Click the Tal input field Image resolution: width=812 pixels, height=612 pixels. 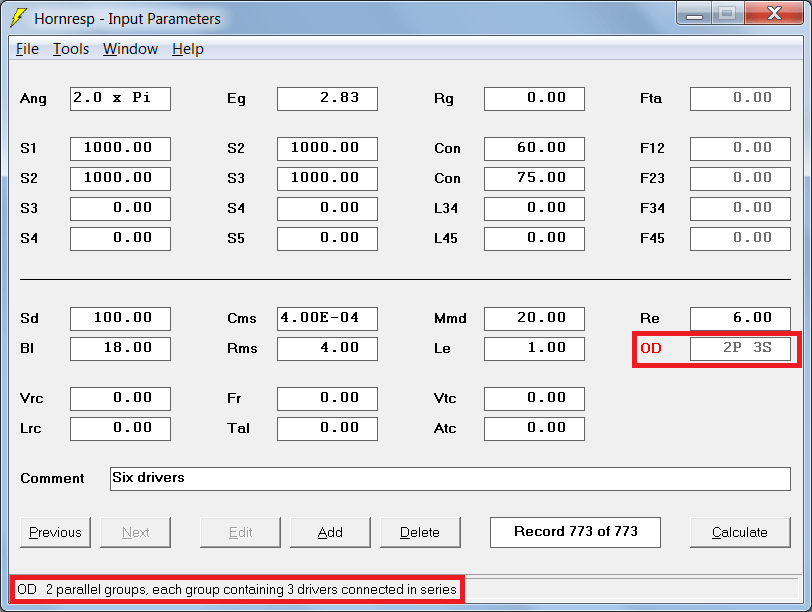tap(327, 429)
